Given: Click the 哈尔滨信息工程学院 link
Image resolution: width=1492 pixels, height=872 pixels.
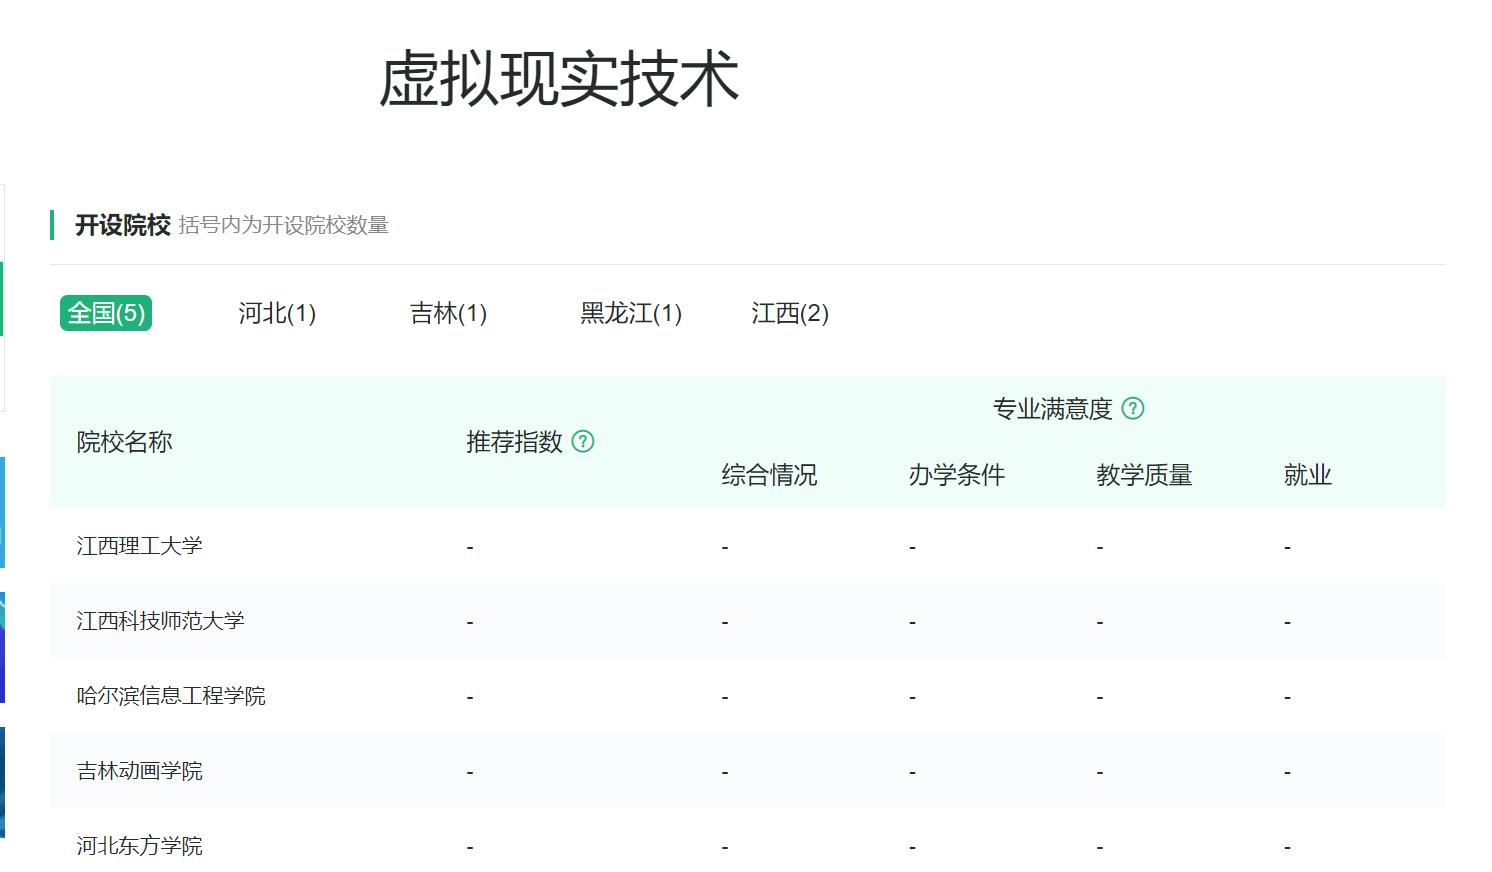Looking at the screenshot, I should point(172,696).
